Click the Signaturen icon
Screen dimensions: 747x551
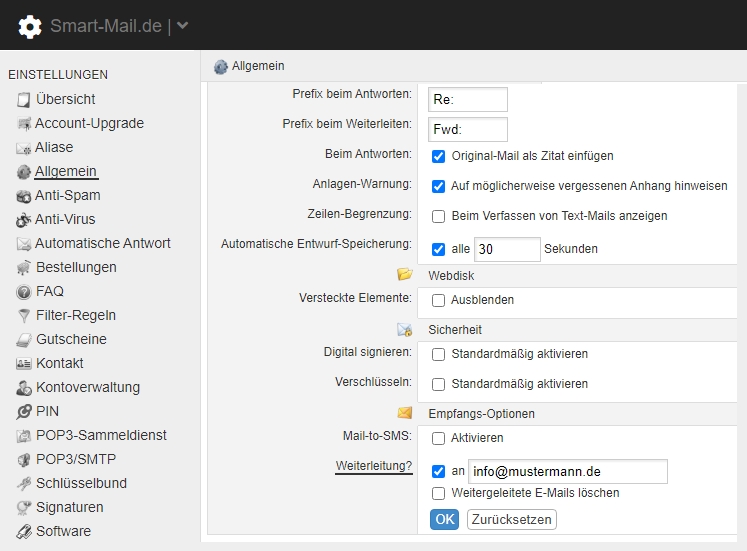pyautogui.click(x=23, y=508)
